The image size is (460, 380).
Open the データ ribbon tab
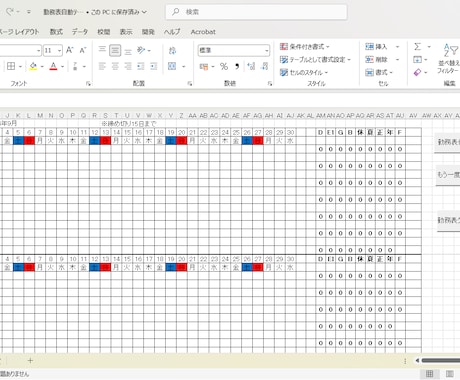[x=80, y=32]
